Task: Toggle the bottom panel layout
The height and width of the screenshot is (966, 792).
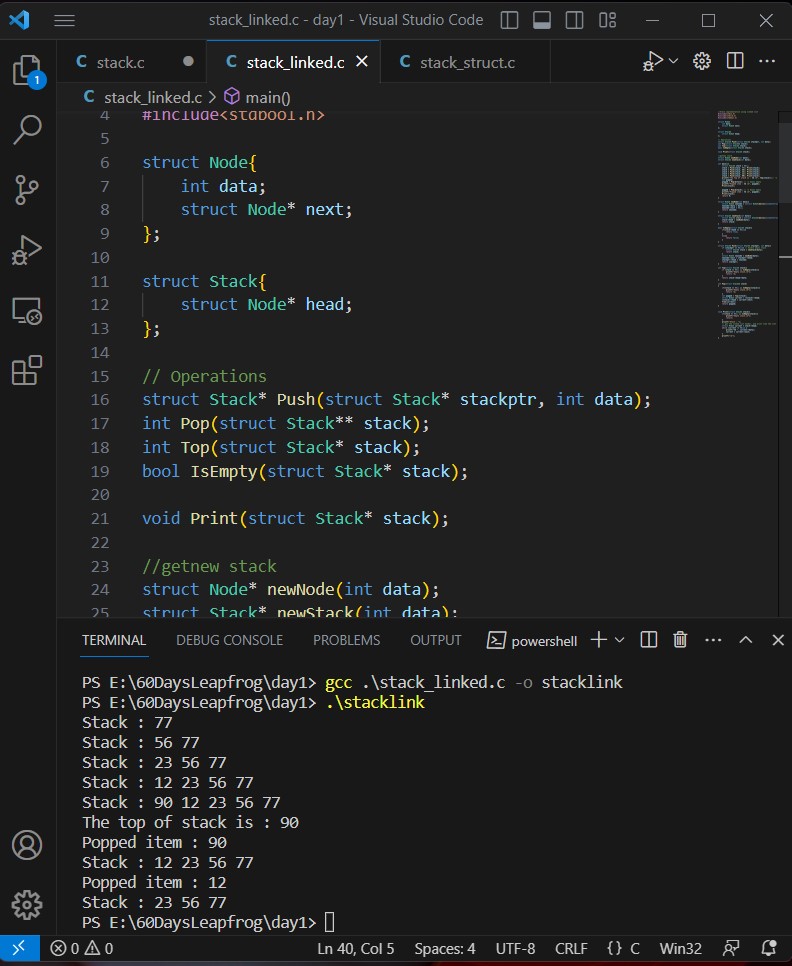Action: point(542,20)
